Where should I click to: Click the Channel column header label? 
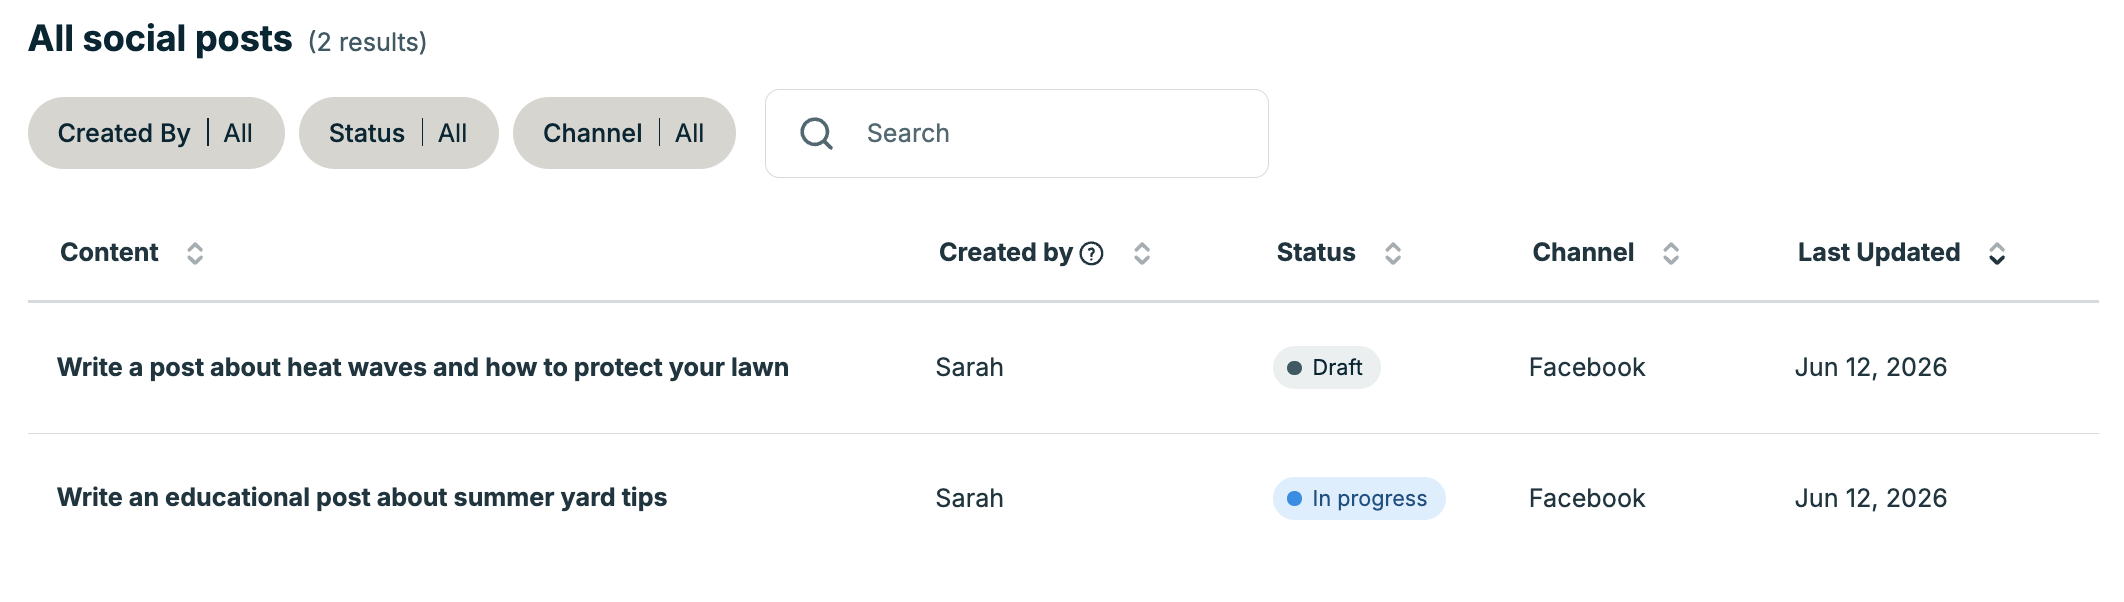pos(1583,252)
